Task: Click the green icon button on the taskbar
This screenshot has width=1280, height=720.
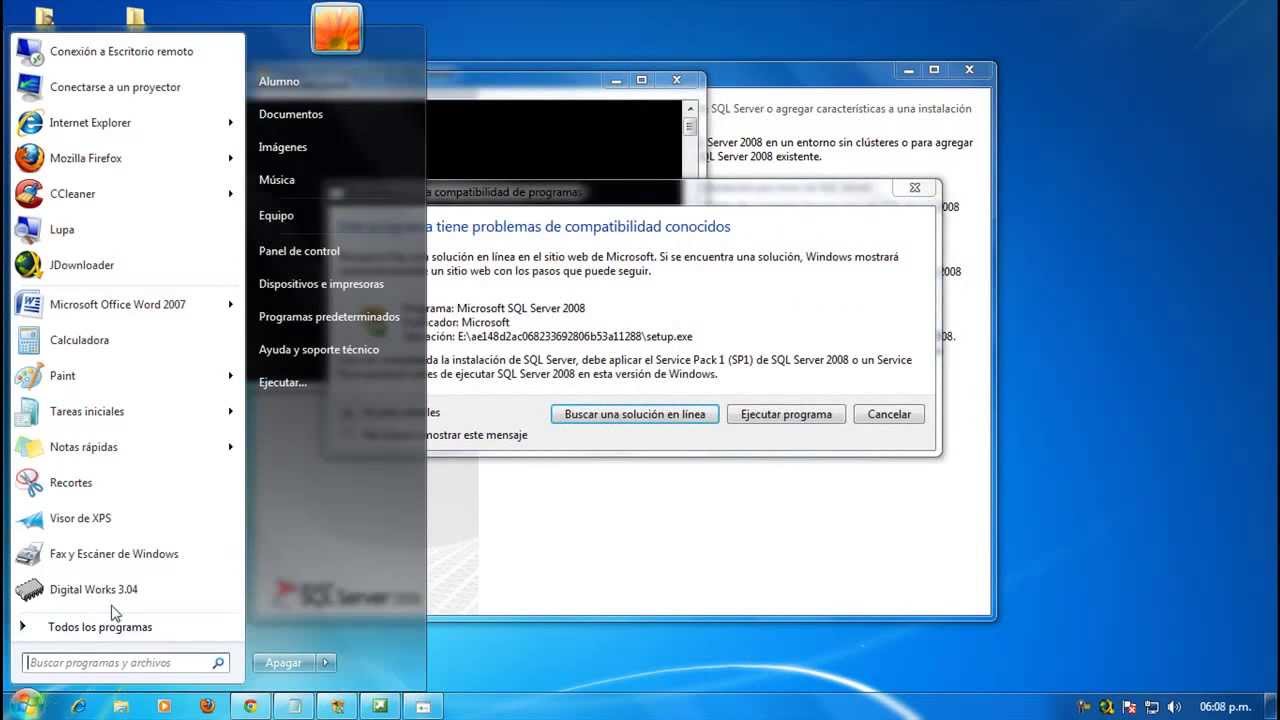Action: tap(380, 706)
